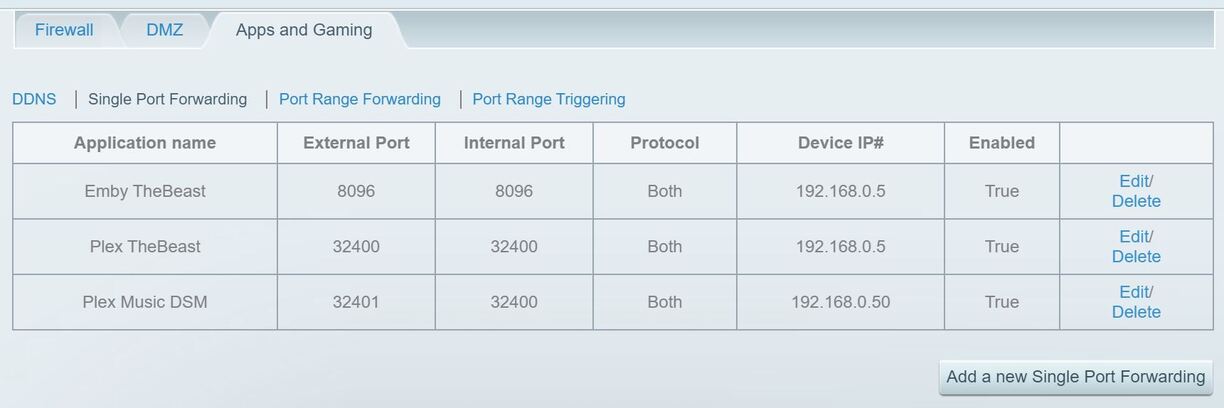Open the DDNS section

34,99
